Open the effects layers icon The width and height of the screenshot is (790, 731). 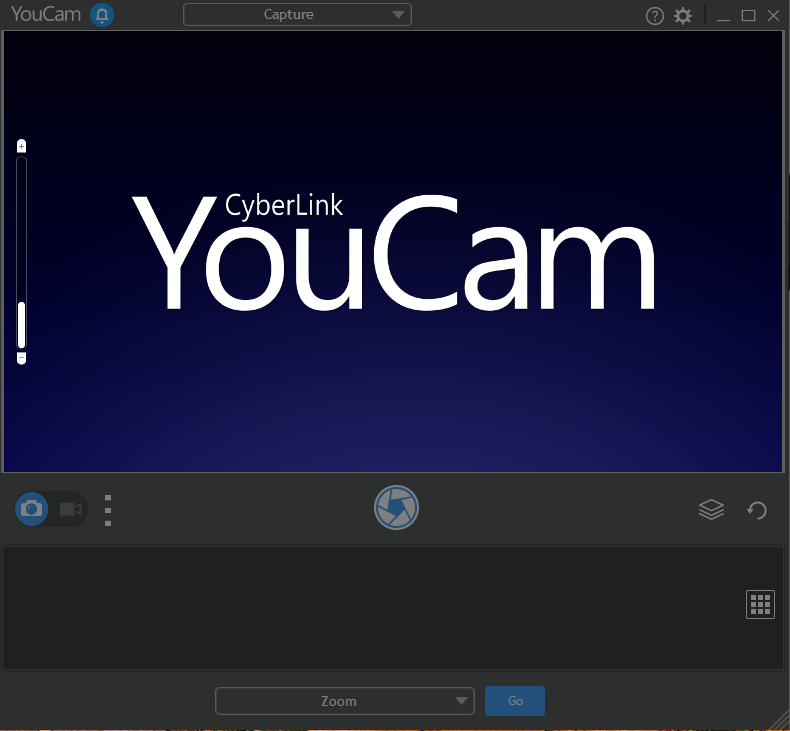(711, 509)
